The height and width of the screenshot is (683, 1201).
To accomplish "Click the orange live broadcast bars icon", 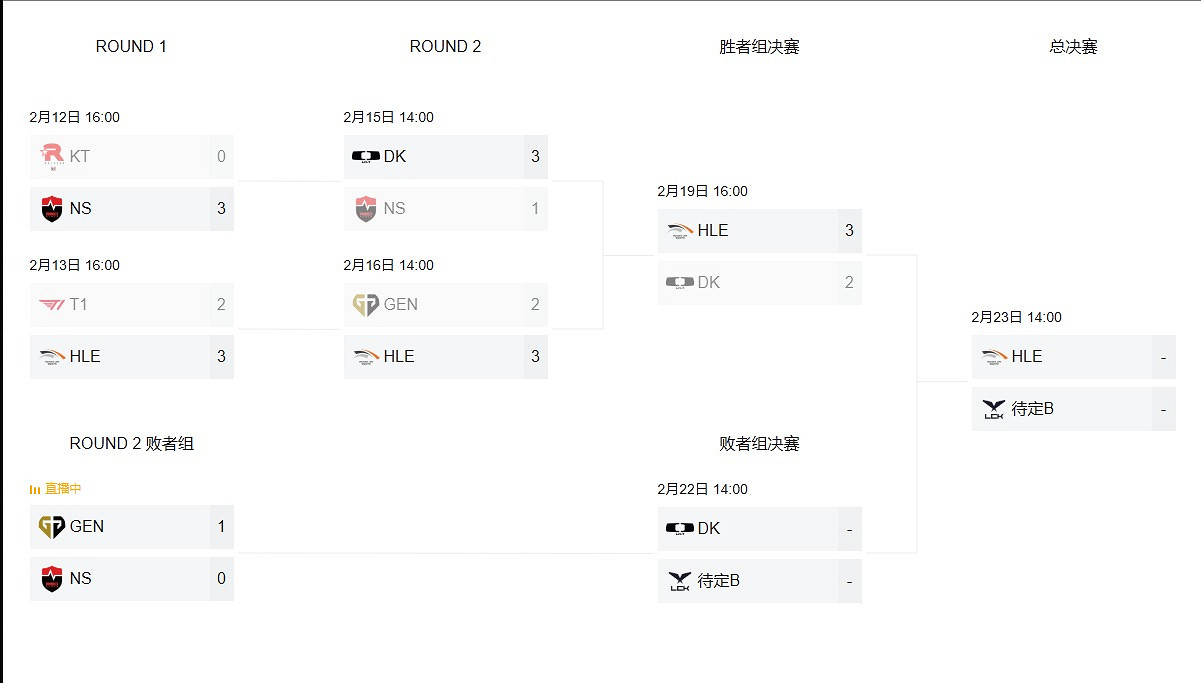I will point(35,490).
